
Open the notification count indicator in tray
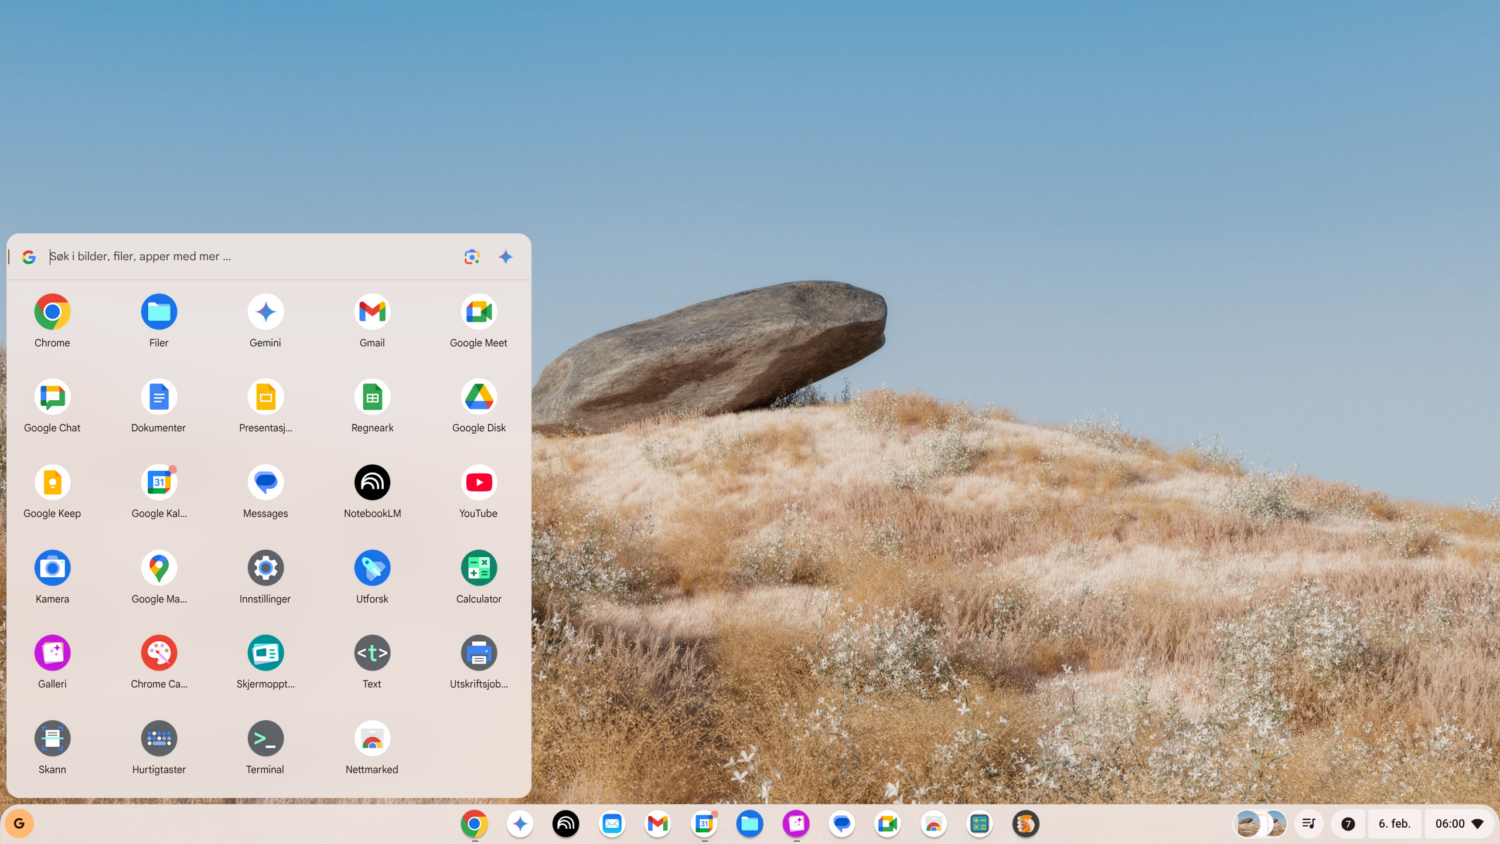(1348, 824)
